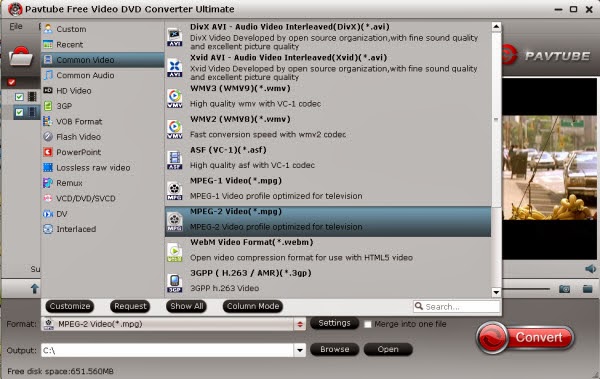Focus the format Search field
This screenshot has width=600, height=379.
click(x=457, y=307)
